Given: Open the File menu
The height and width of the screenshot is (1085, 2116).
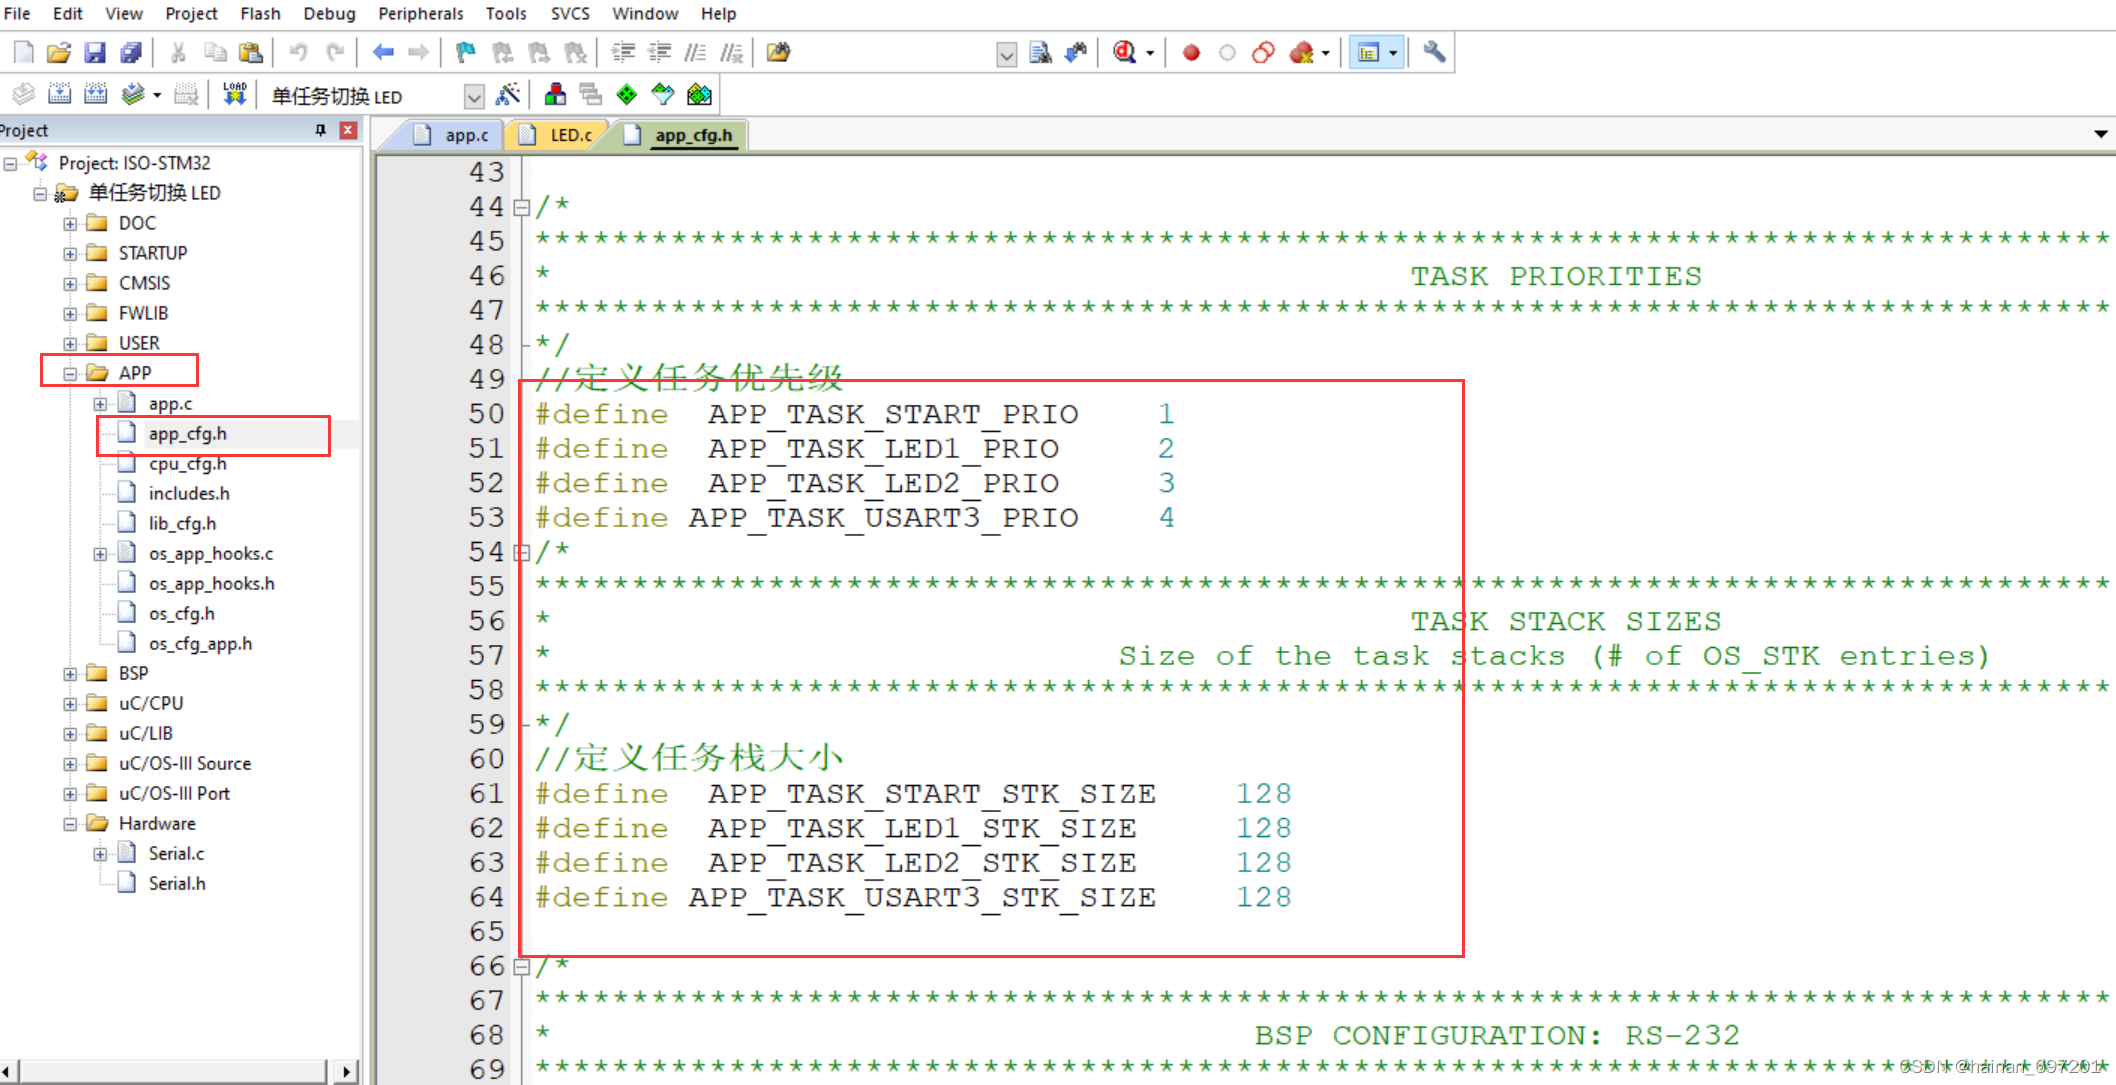Looking at the screenshot, I should tap(17, 14).
